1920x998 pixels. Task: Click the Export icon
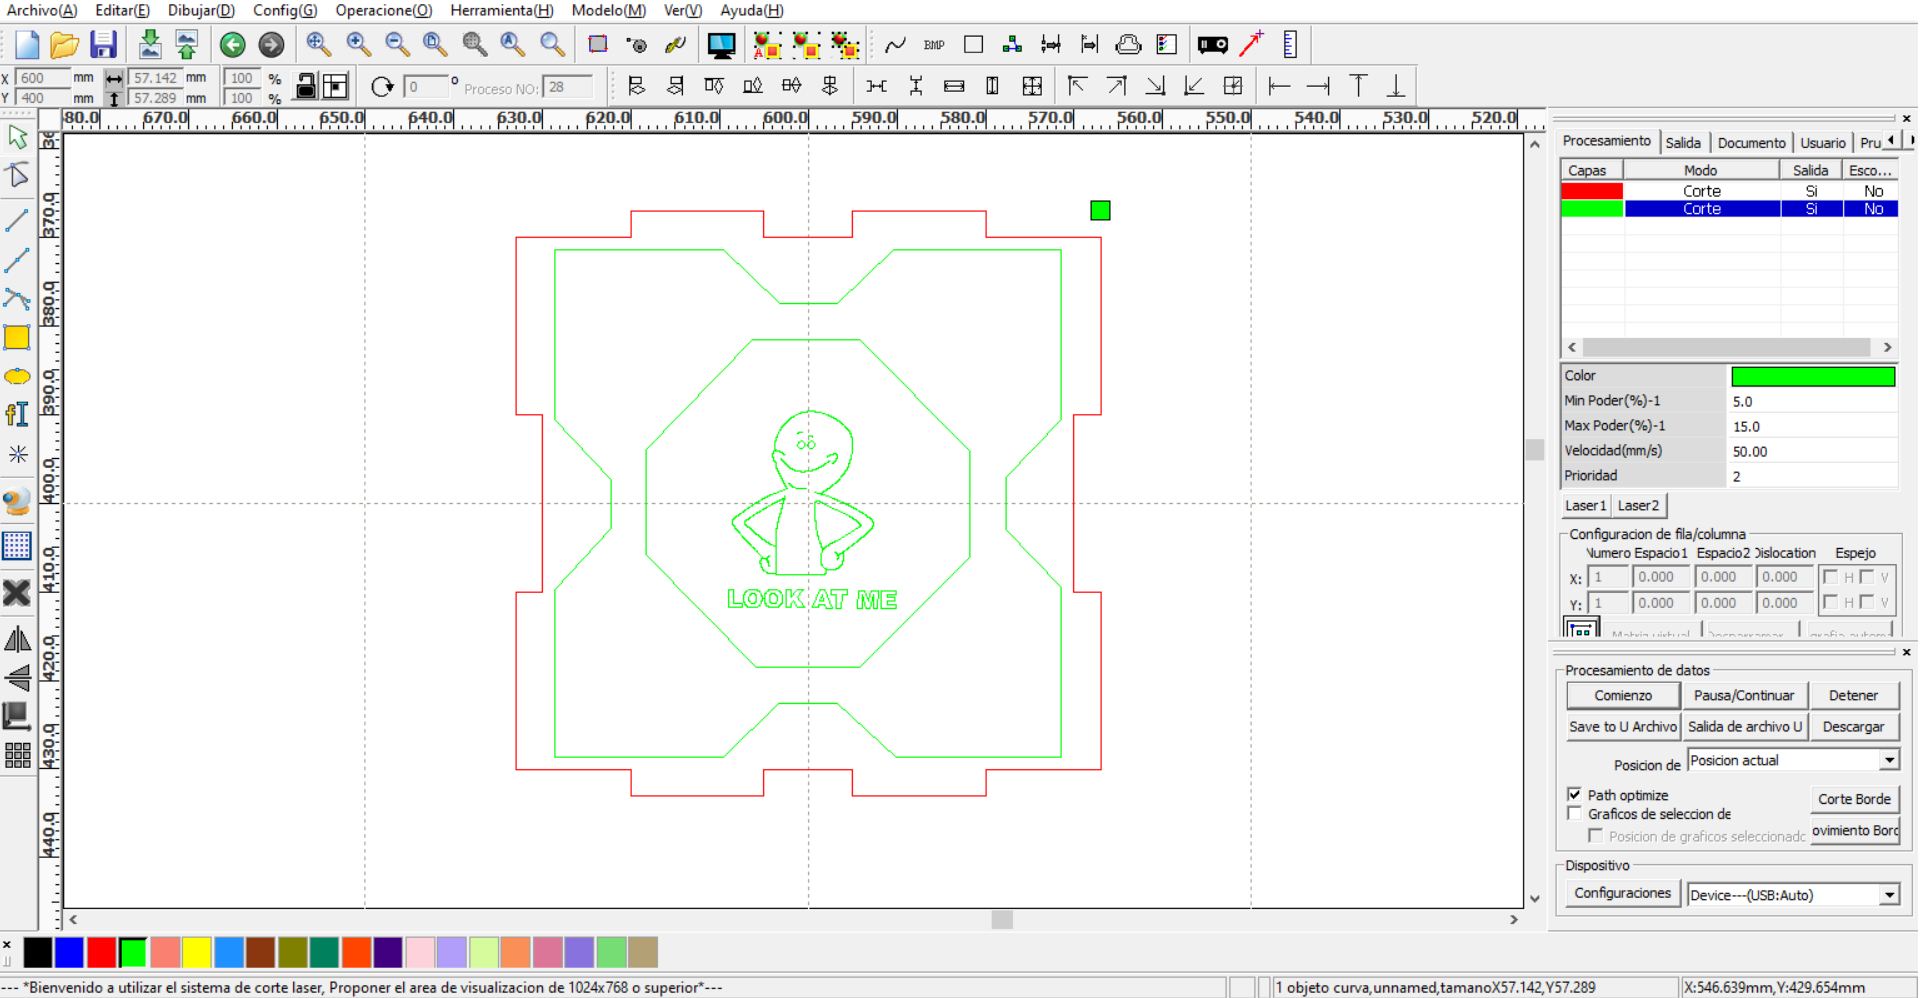coord(187,45)
